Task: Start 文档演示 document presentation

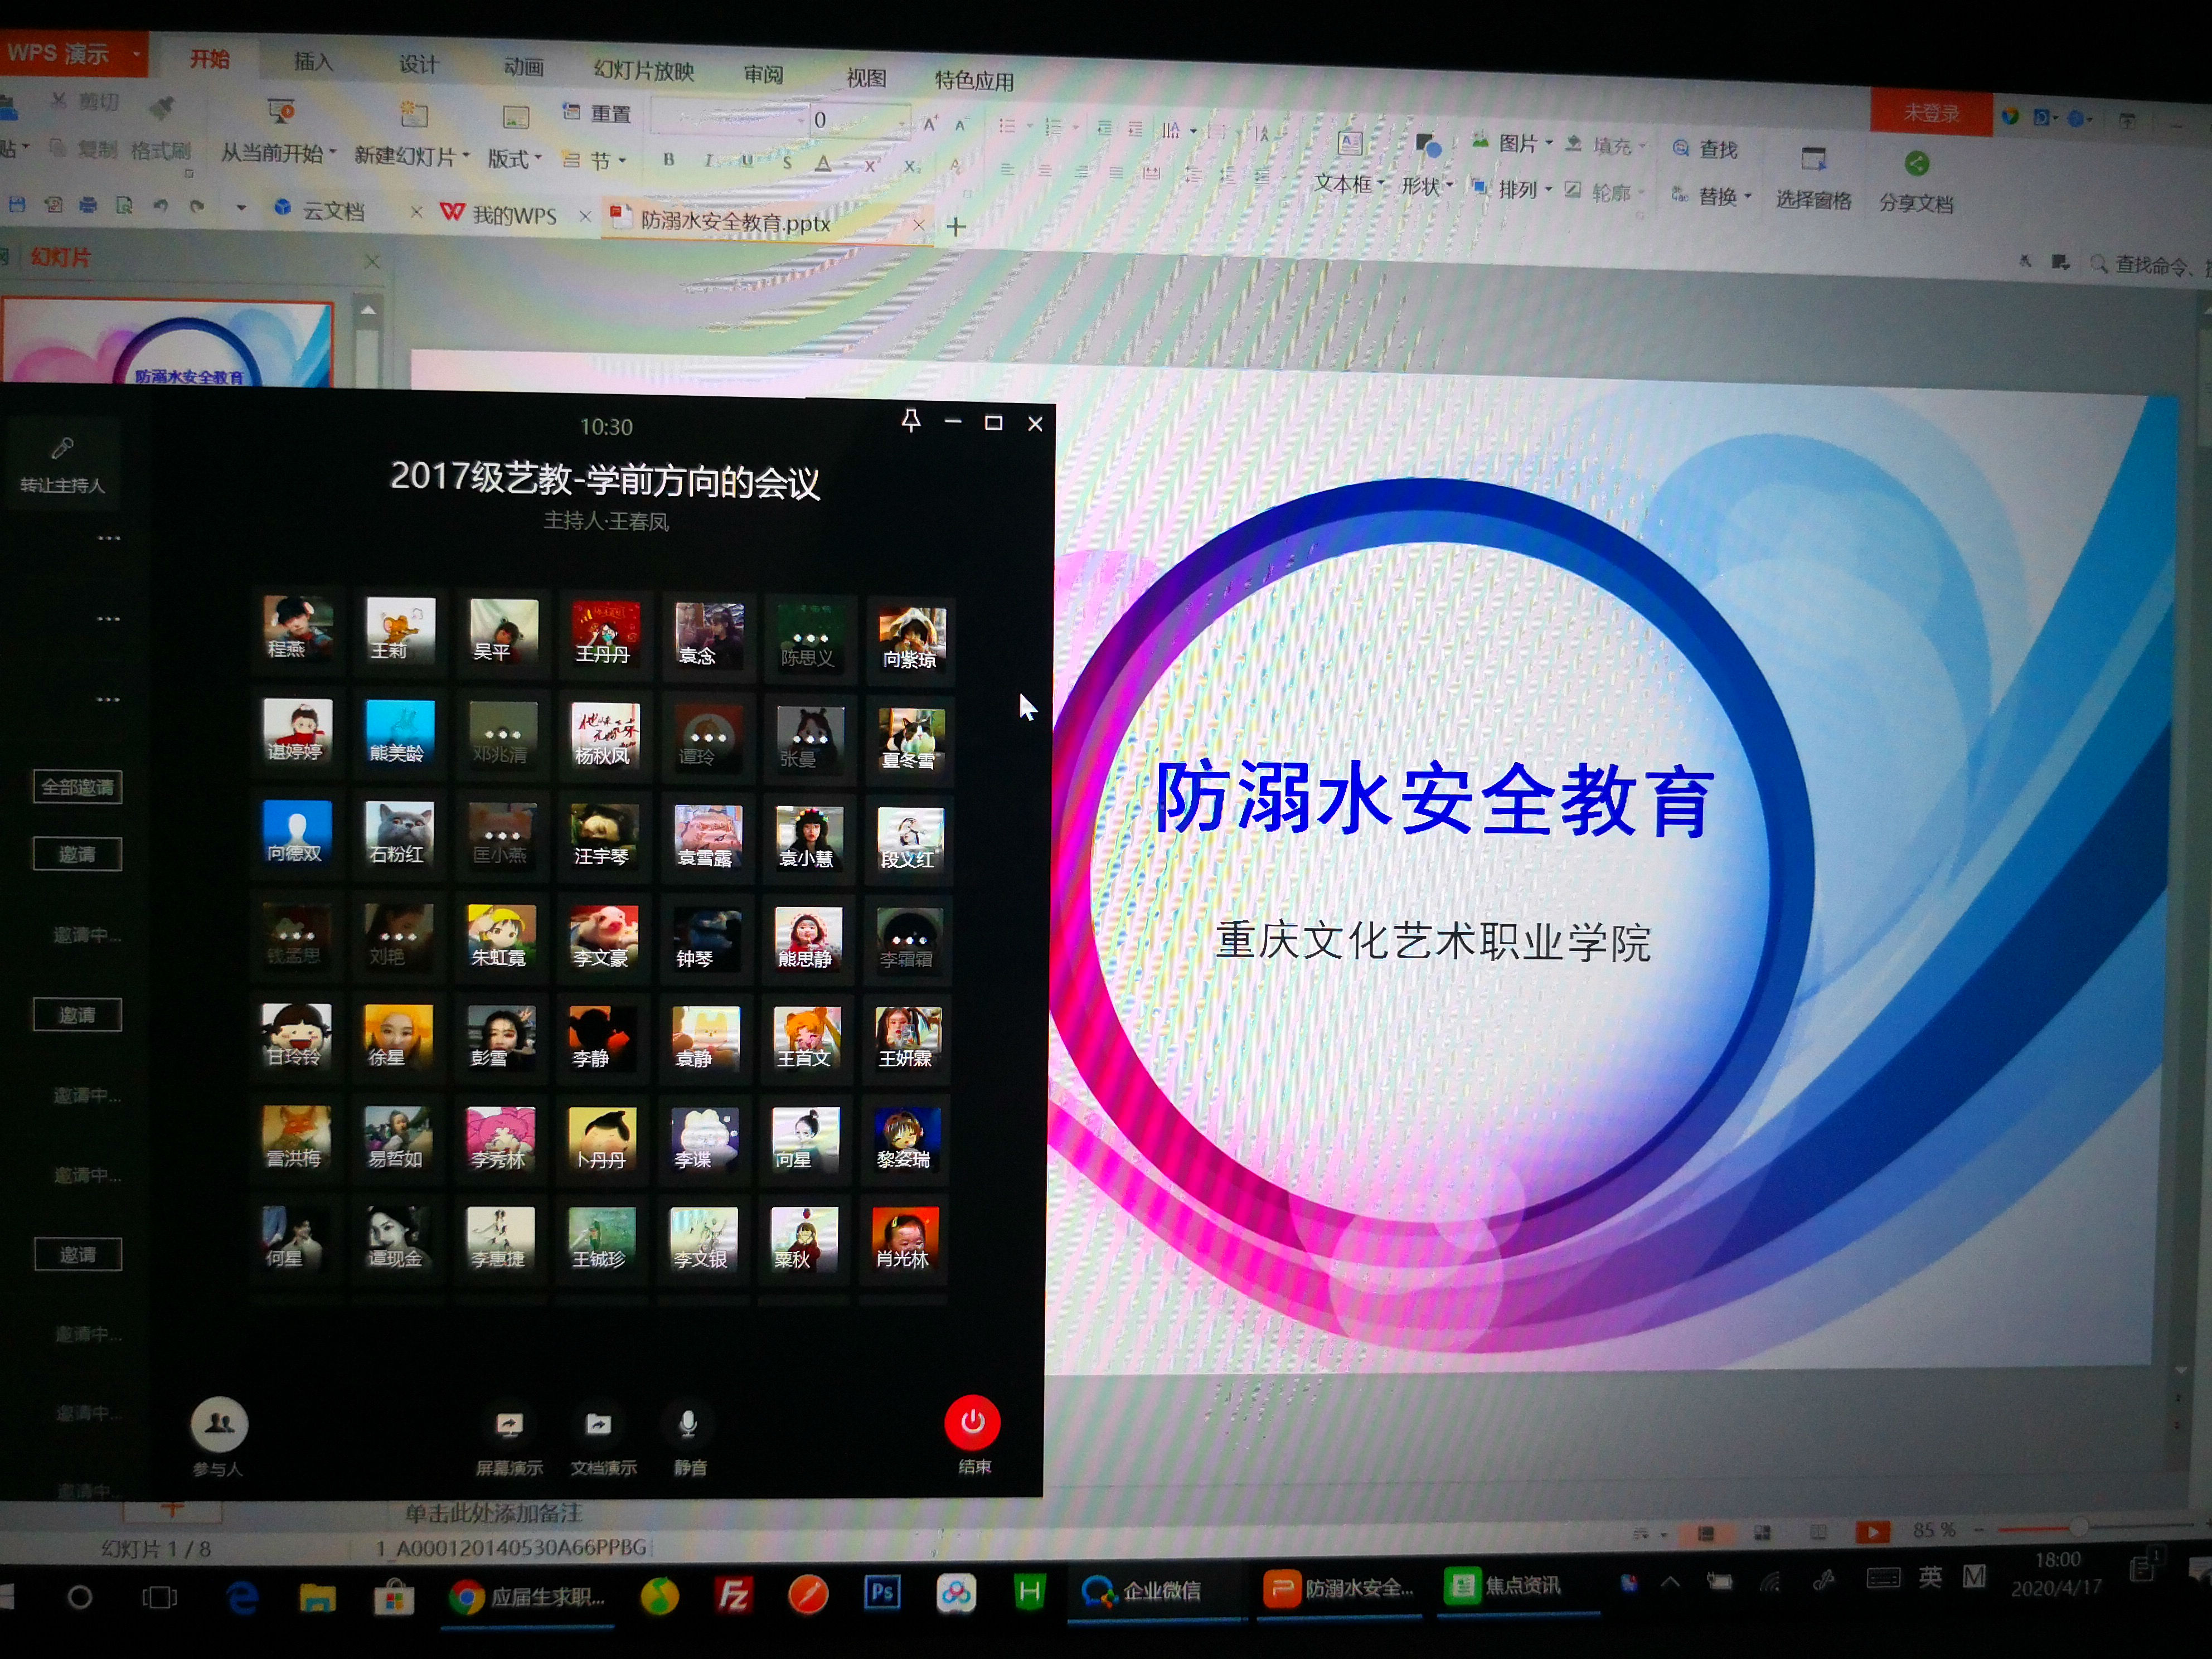Action: (x=598, y=1425)
